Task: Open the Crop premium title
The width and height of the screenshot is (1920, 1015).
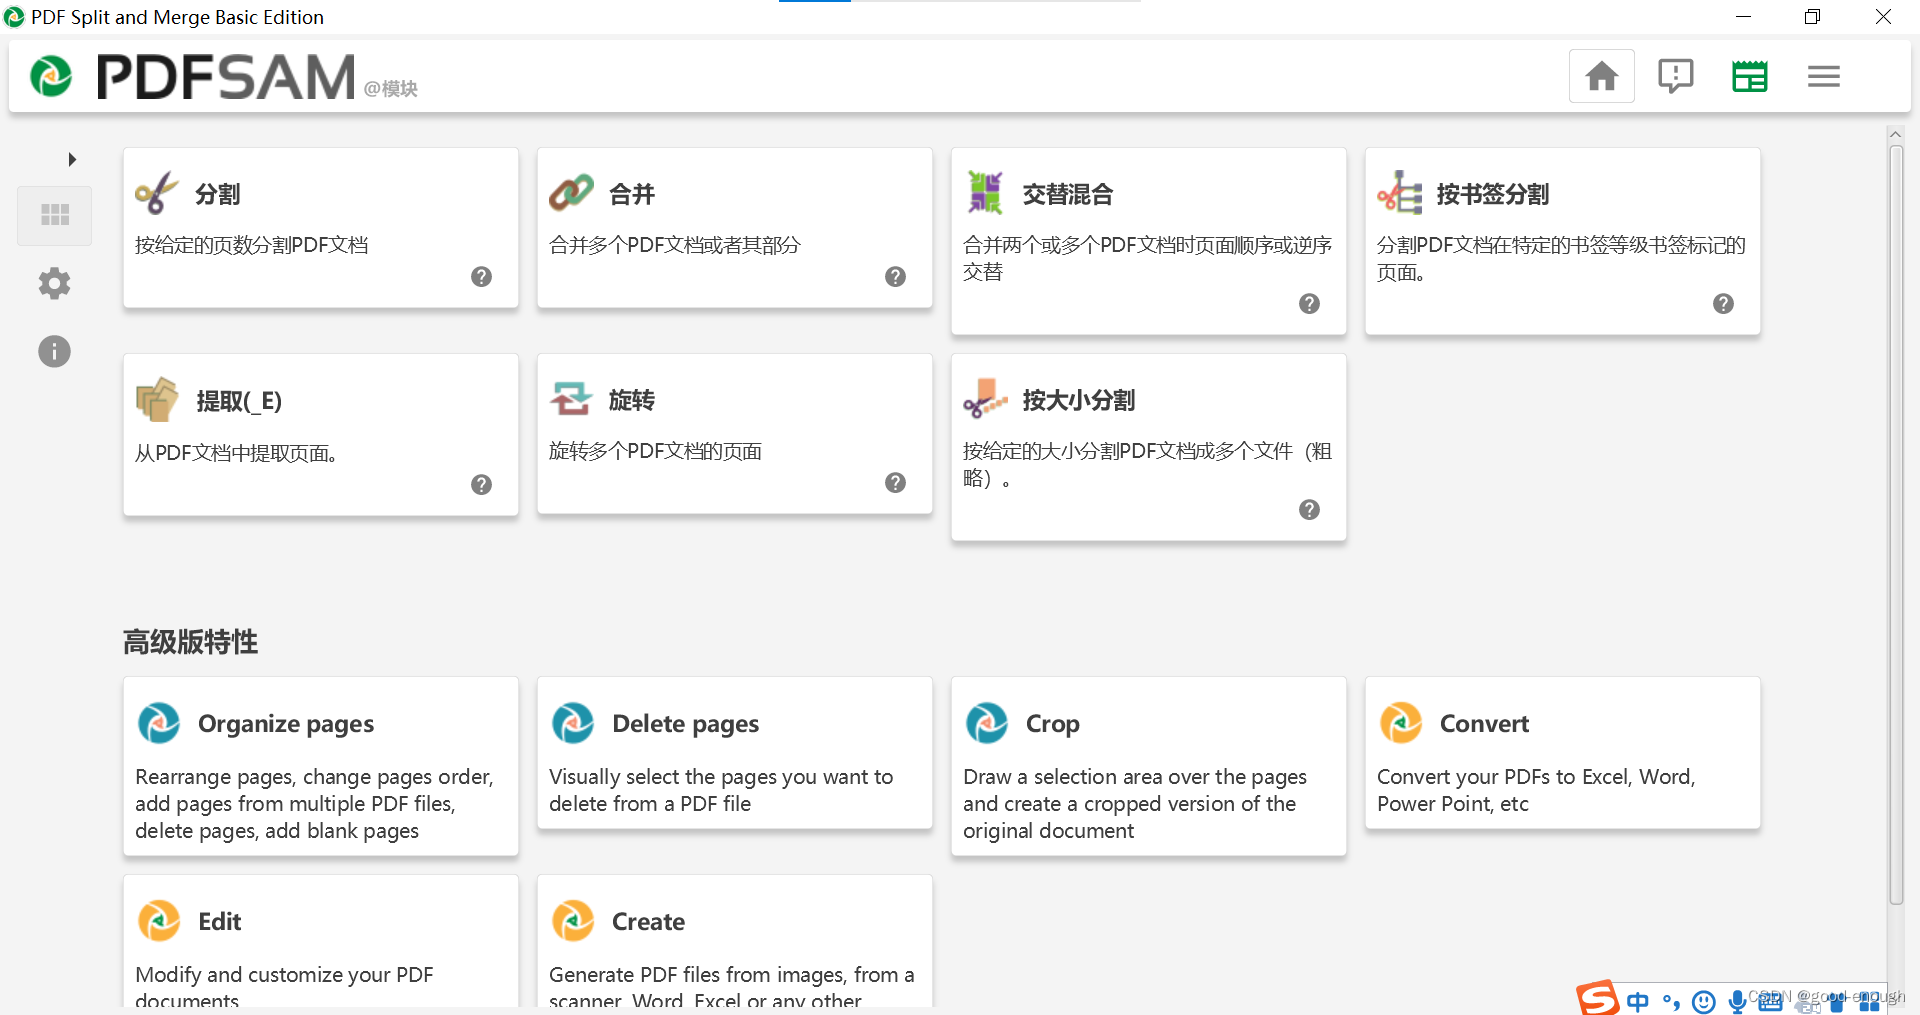Action: 1053,724
